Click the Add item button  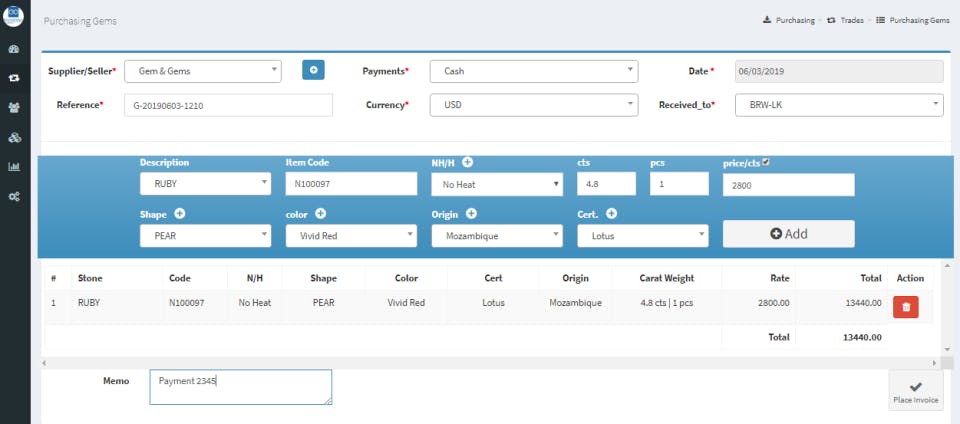pyautogui.click(x=789, y=234)
